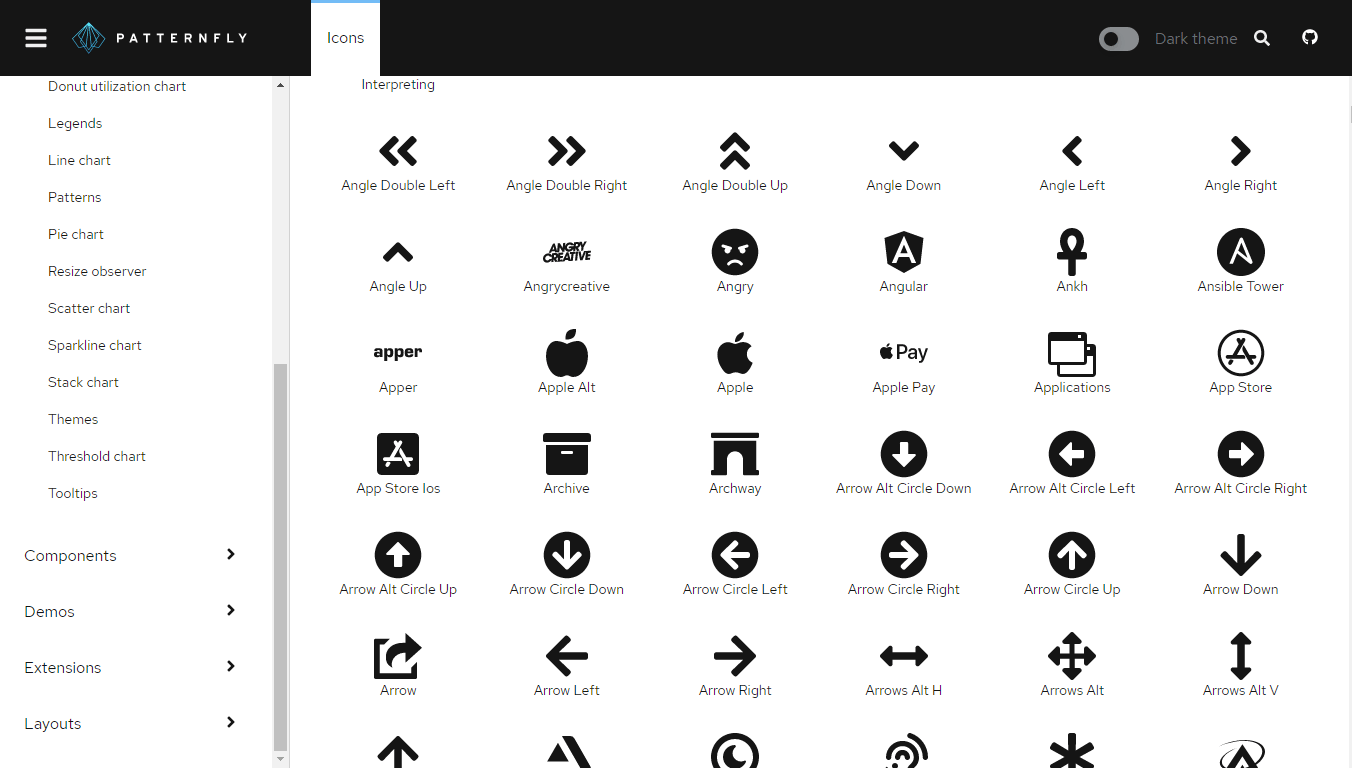The image size is (1352, 768).
Task: Go to Threshold chart page
Action: click(97, 456)
